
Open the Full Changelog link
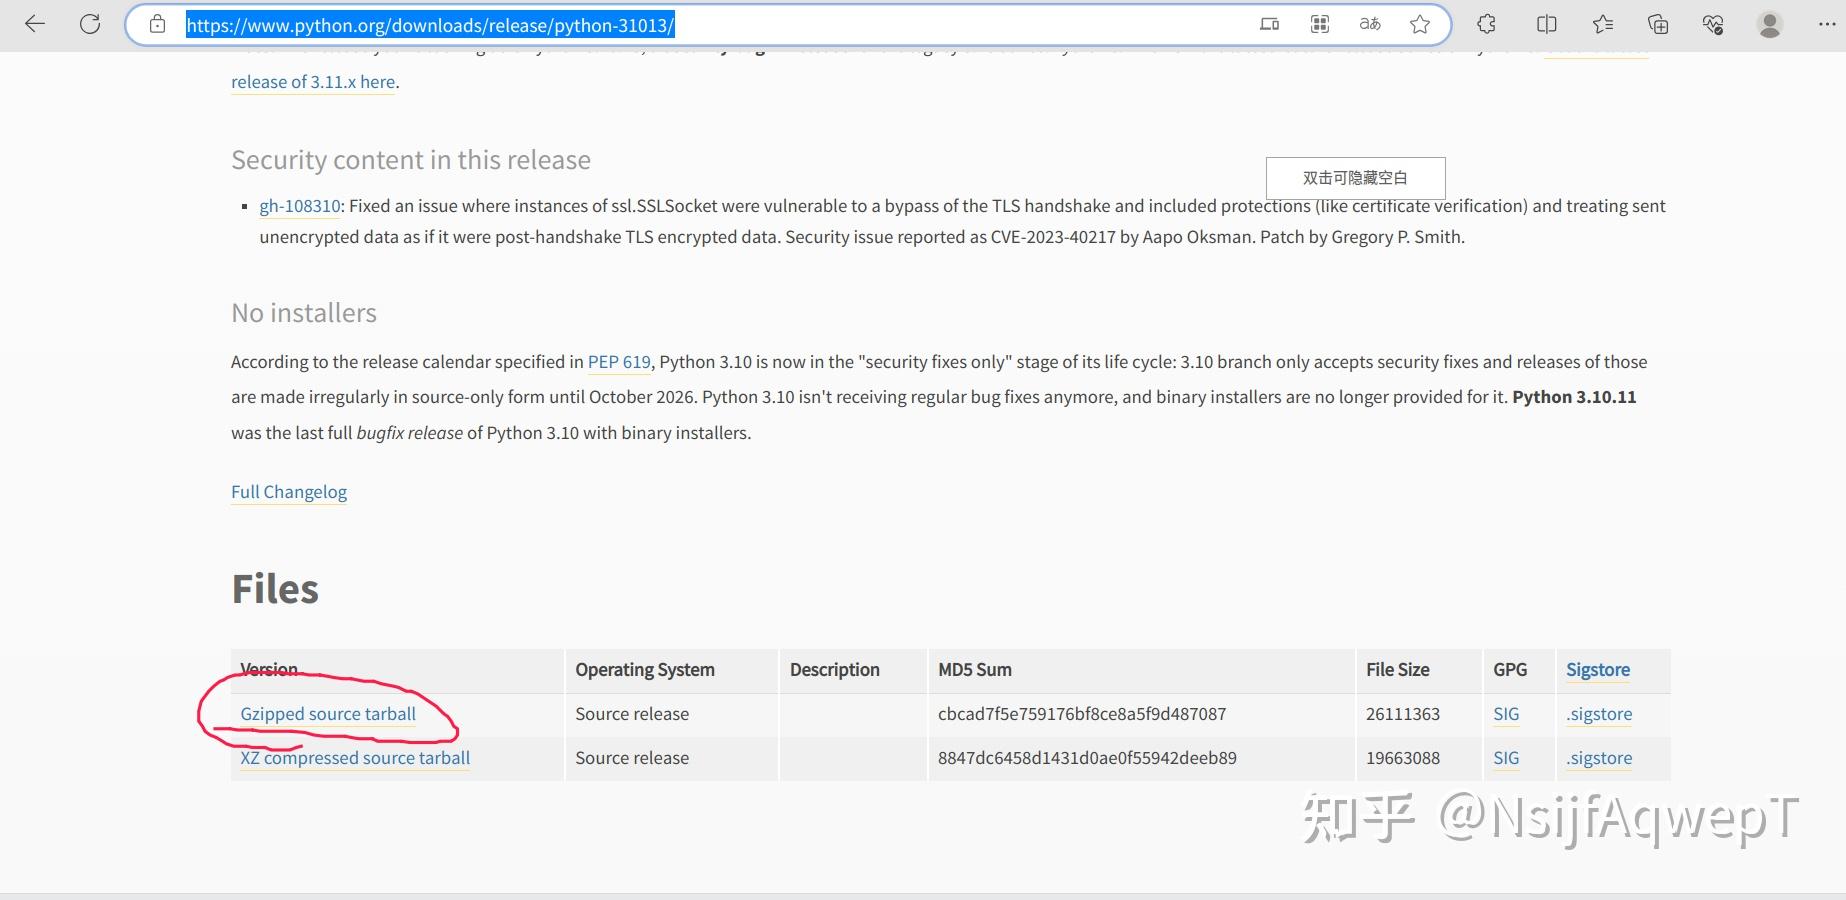[x=288, y=491]
